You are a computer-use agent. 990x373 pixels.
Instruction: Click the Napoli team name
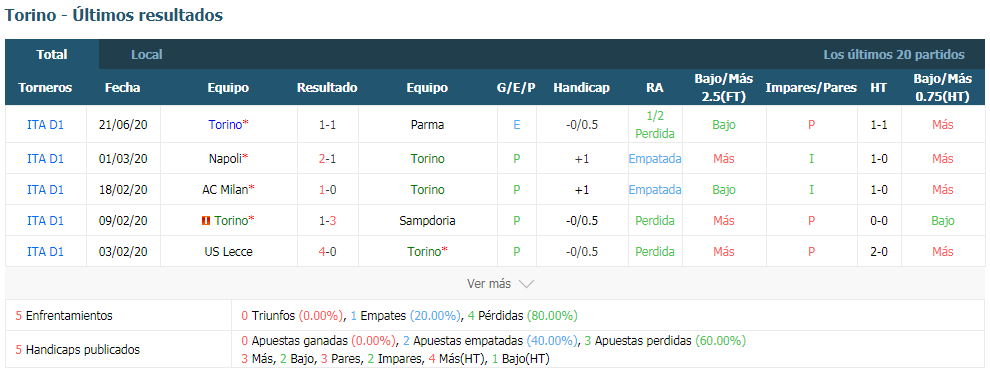225,159
